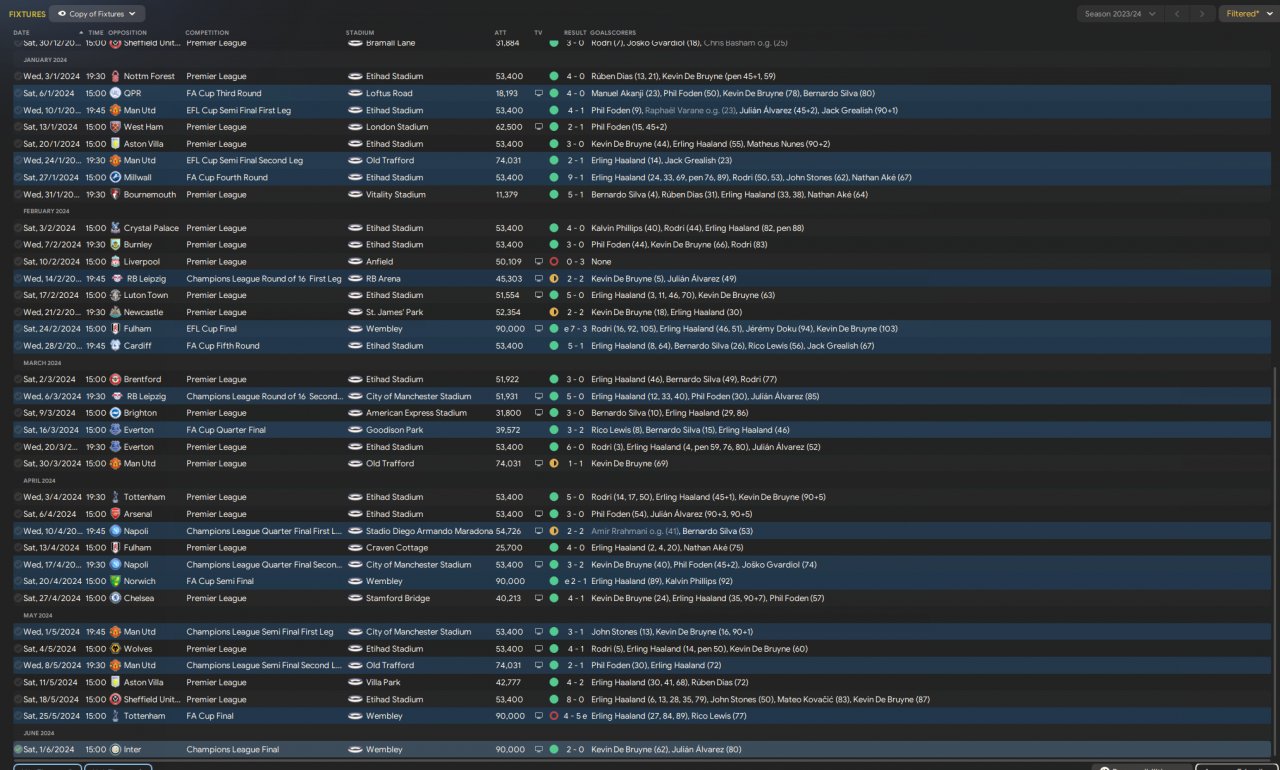Click the Cardiff club badge
This screenshot has height=770, width=1280.
(115, 346)
